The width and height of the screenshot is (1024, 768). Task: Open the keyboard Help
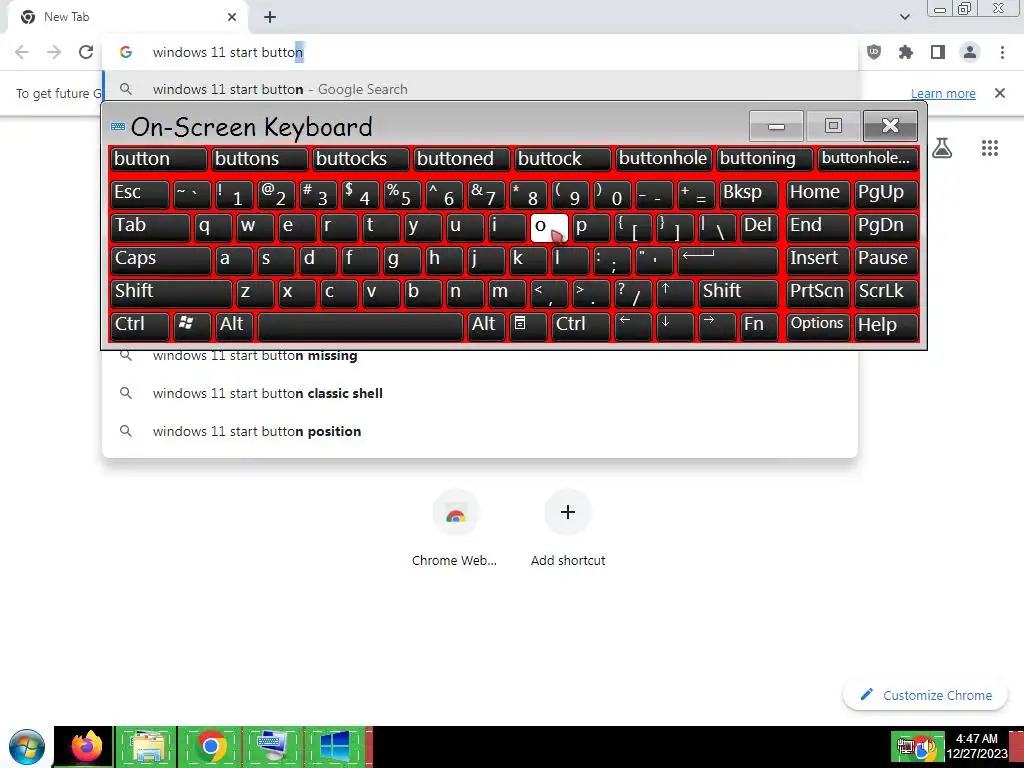[x=886, y=326]
